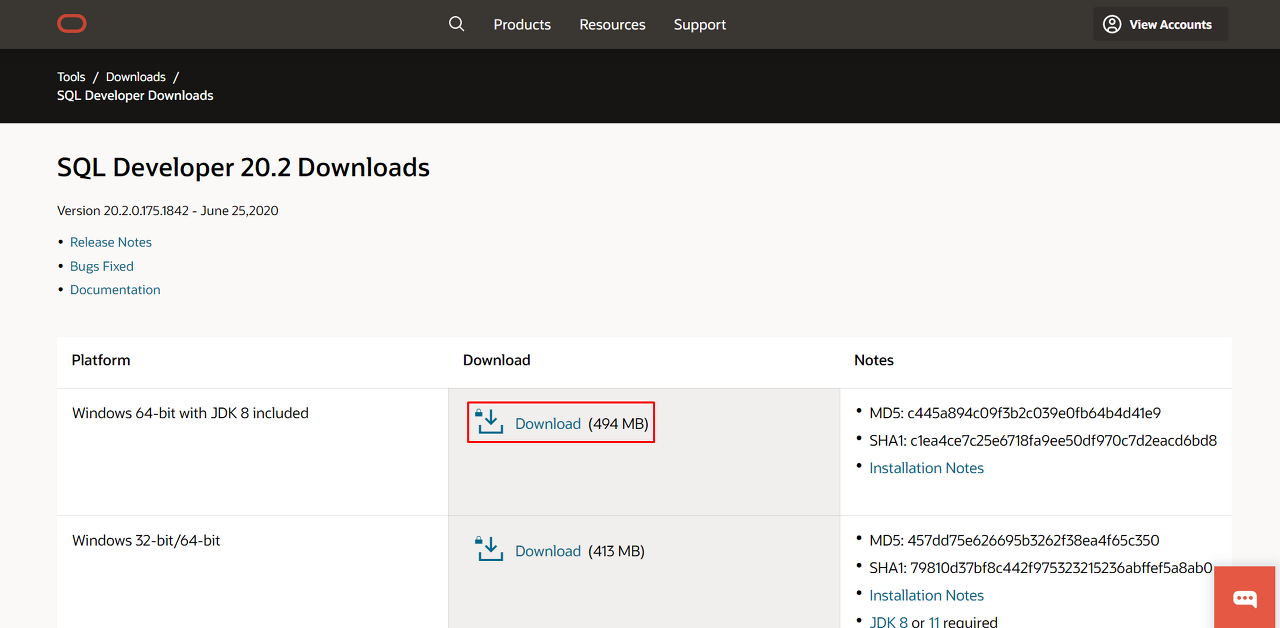
Task: Open the Documentation link
Action: point(115,290)
